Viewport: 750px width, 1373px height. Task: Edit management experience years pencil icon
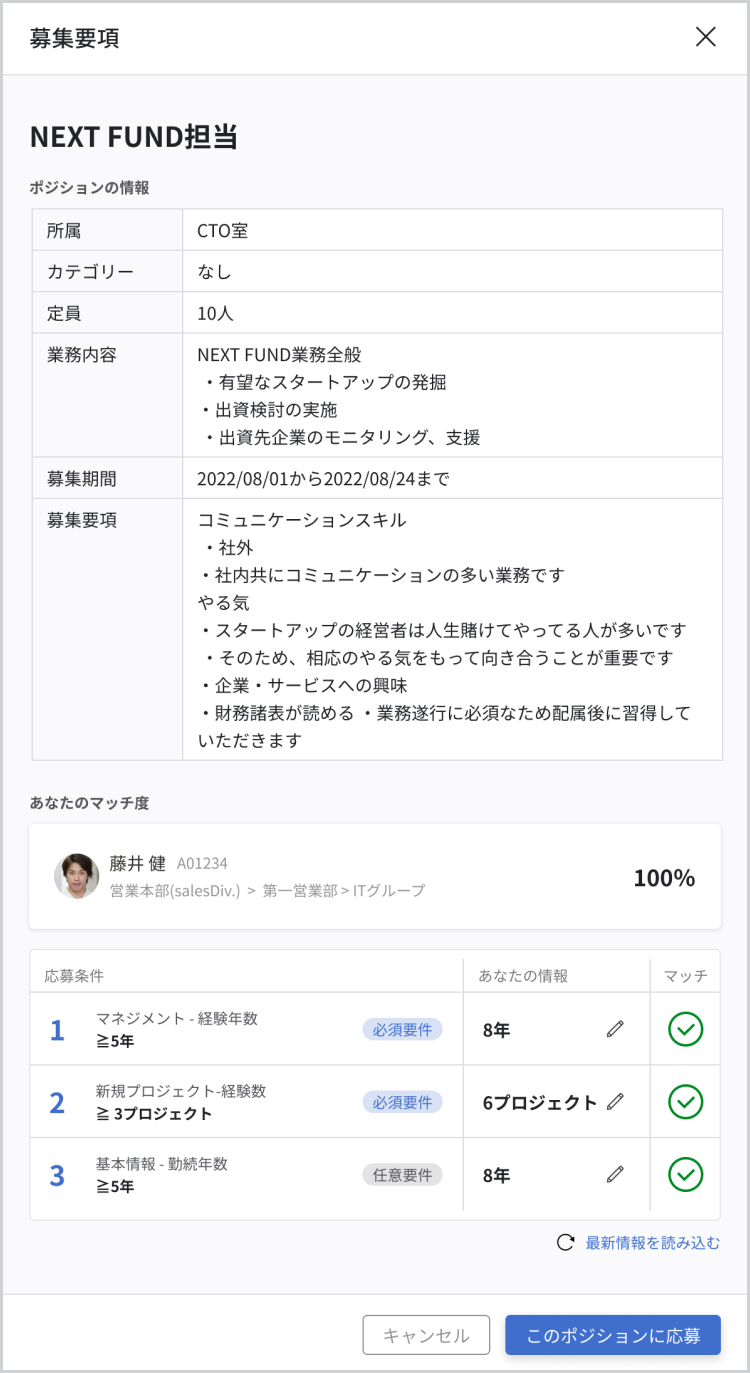click(615, 1028)
